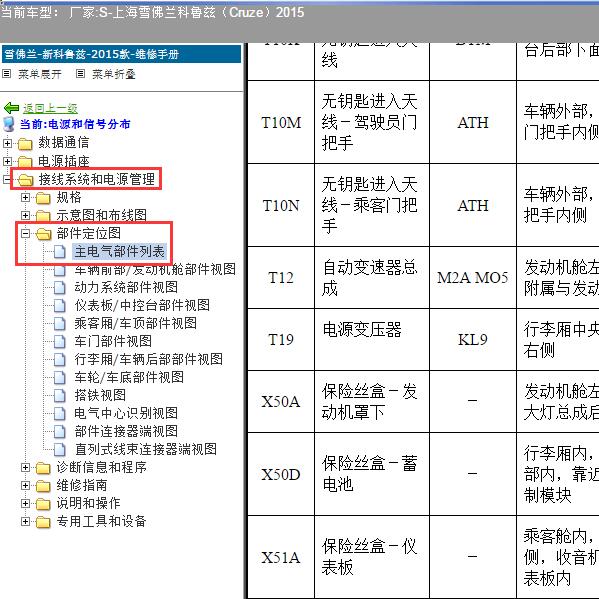The image size is (599, 599).
Task: Click the 部件连接器端视图 document icon
Action: (60, 431)
